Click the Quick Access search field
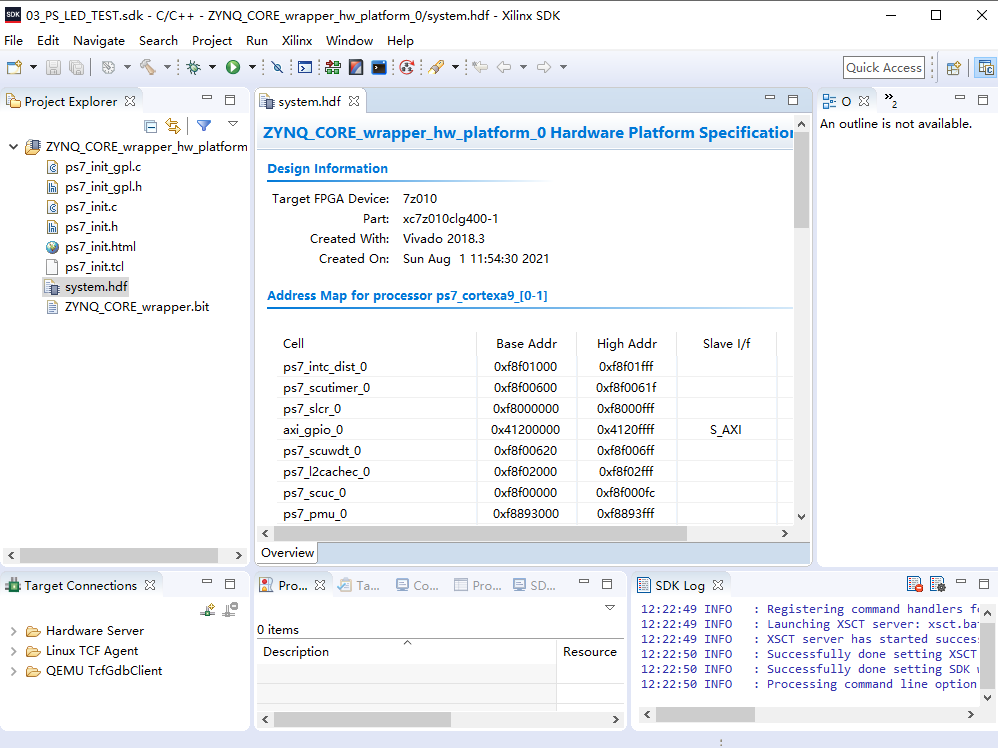The width and height of the screenshot is (998, 748). click(884, 67)
